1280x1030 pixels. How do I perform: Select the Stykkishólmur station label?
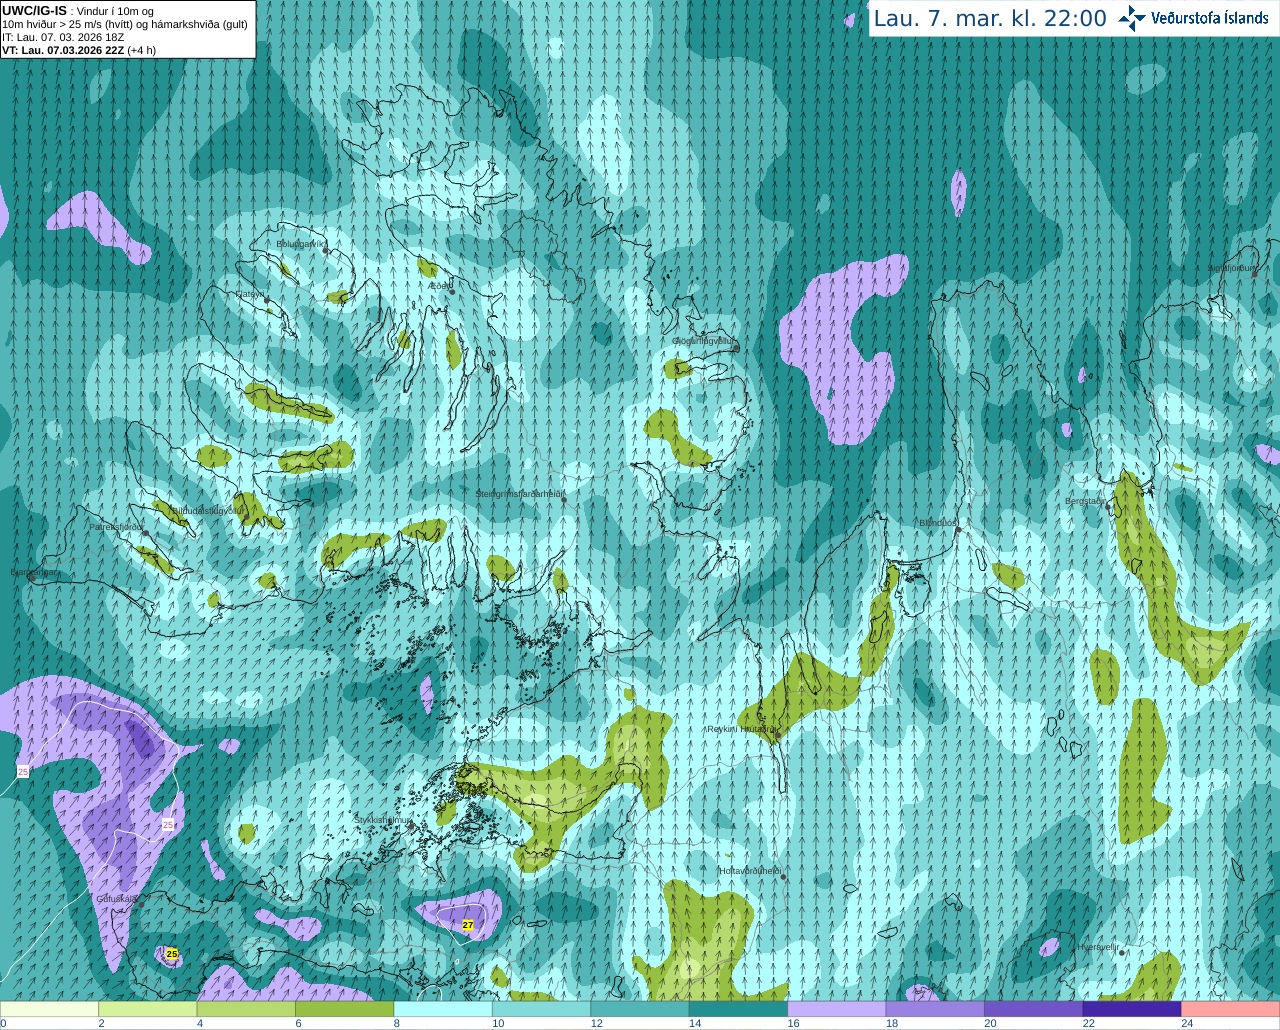tap(382, 820)
